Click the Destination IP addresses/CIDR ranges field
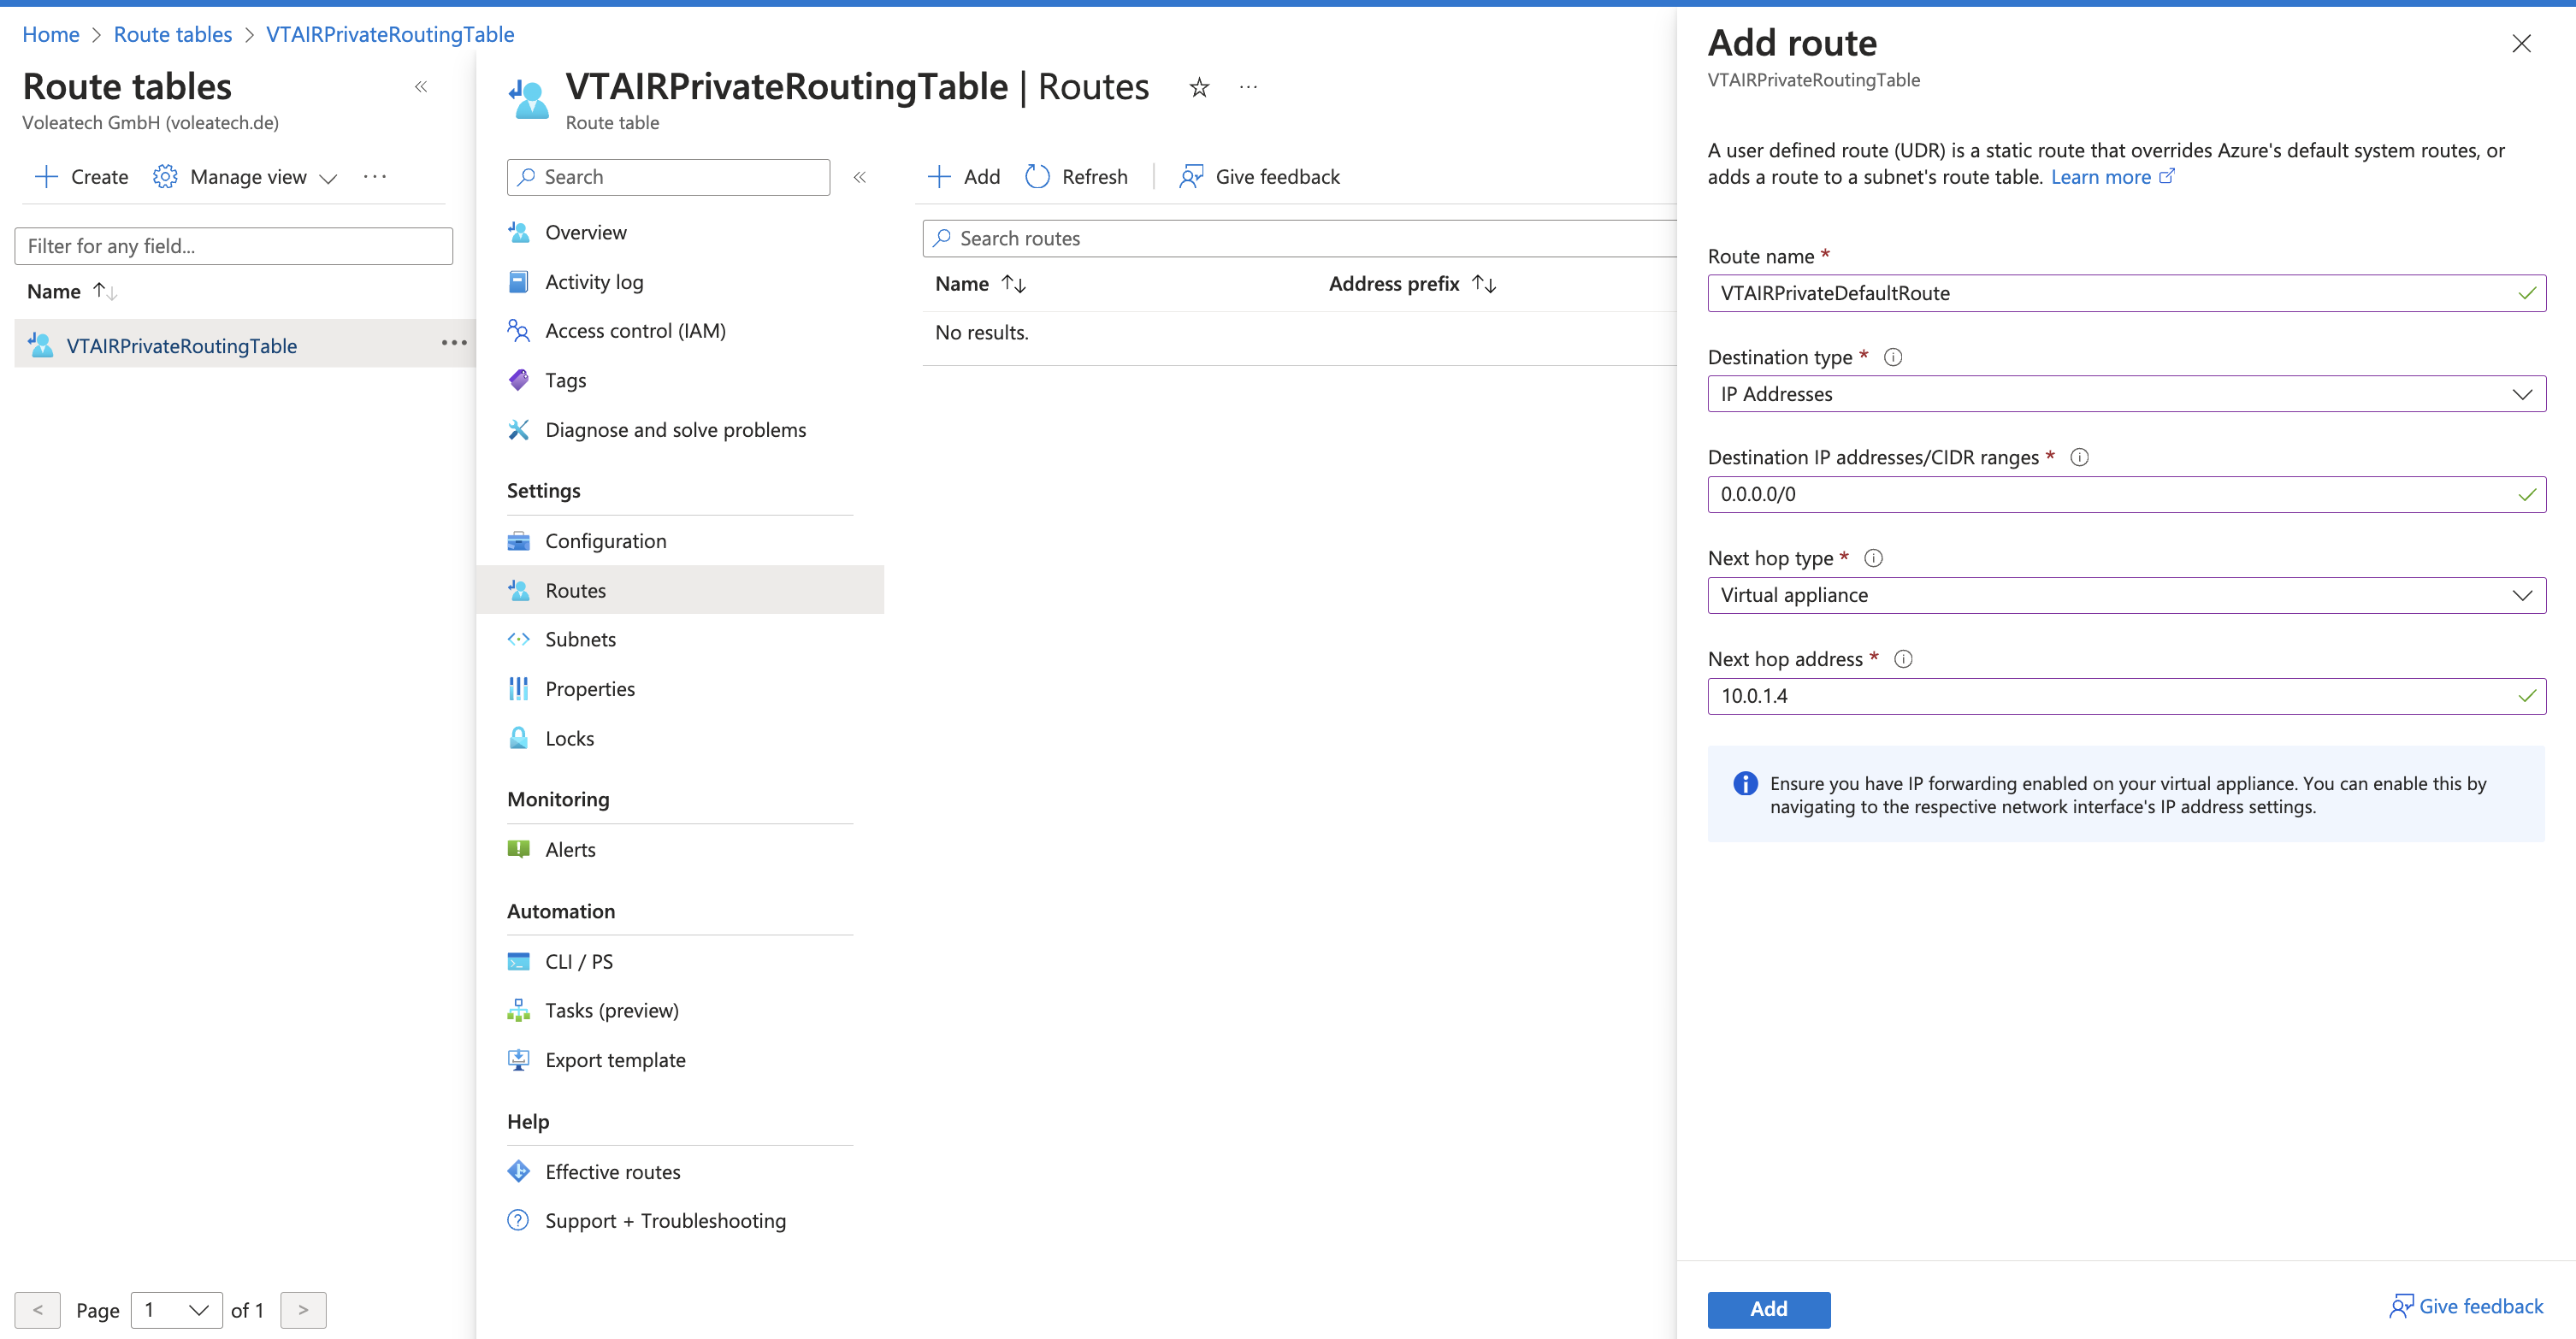The image size is (2576, 1339). coord(2126,494)
